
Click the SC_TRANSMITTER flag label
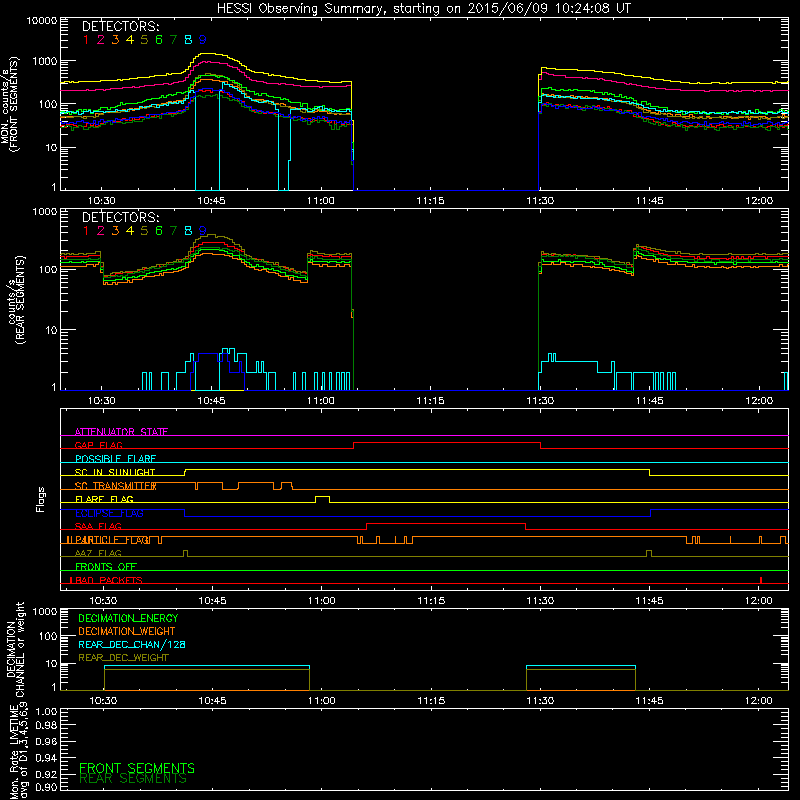click(x=116, y=486)
